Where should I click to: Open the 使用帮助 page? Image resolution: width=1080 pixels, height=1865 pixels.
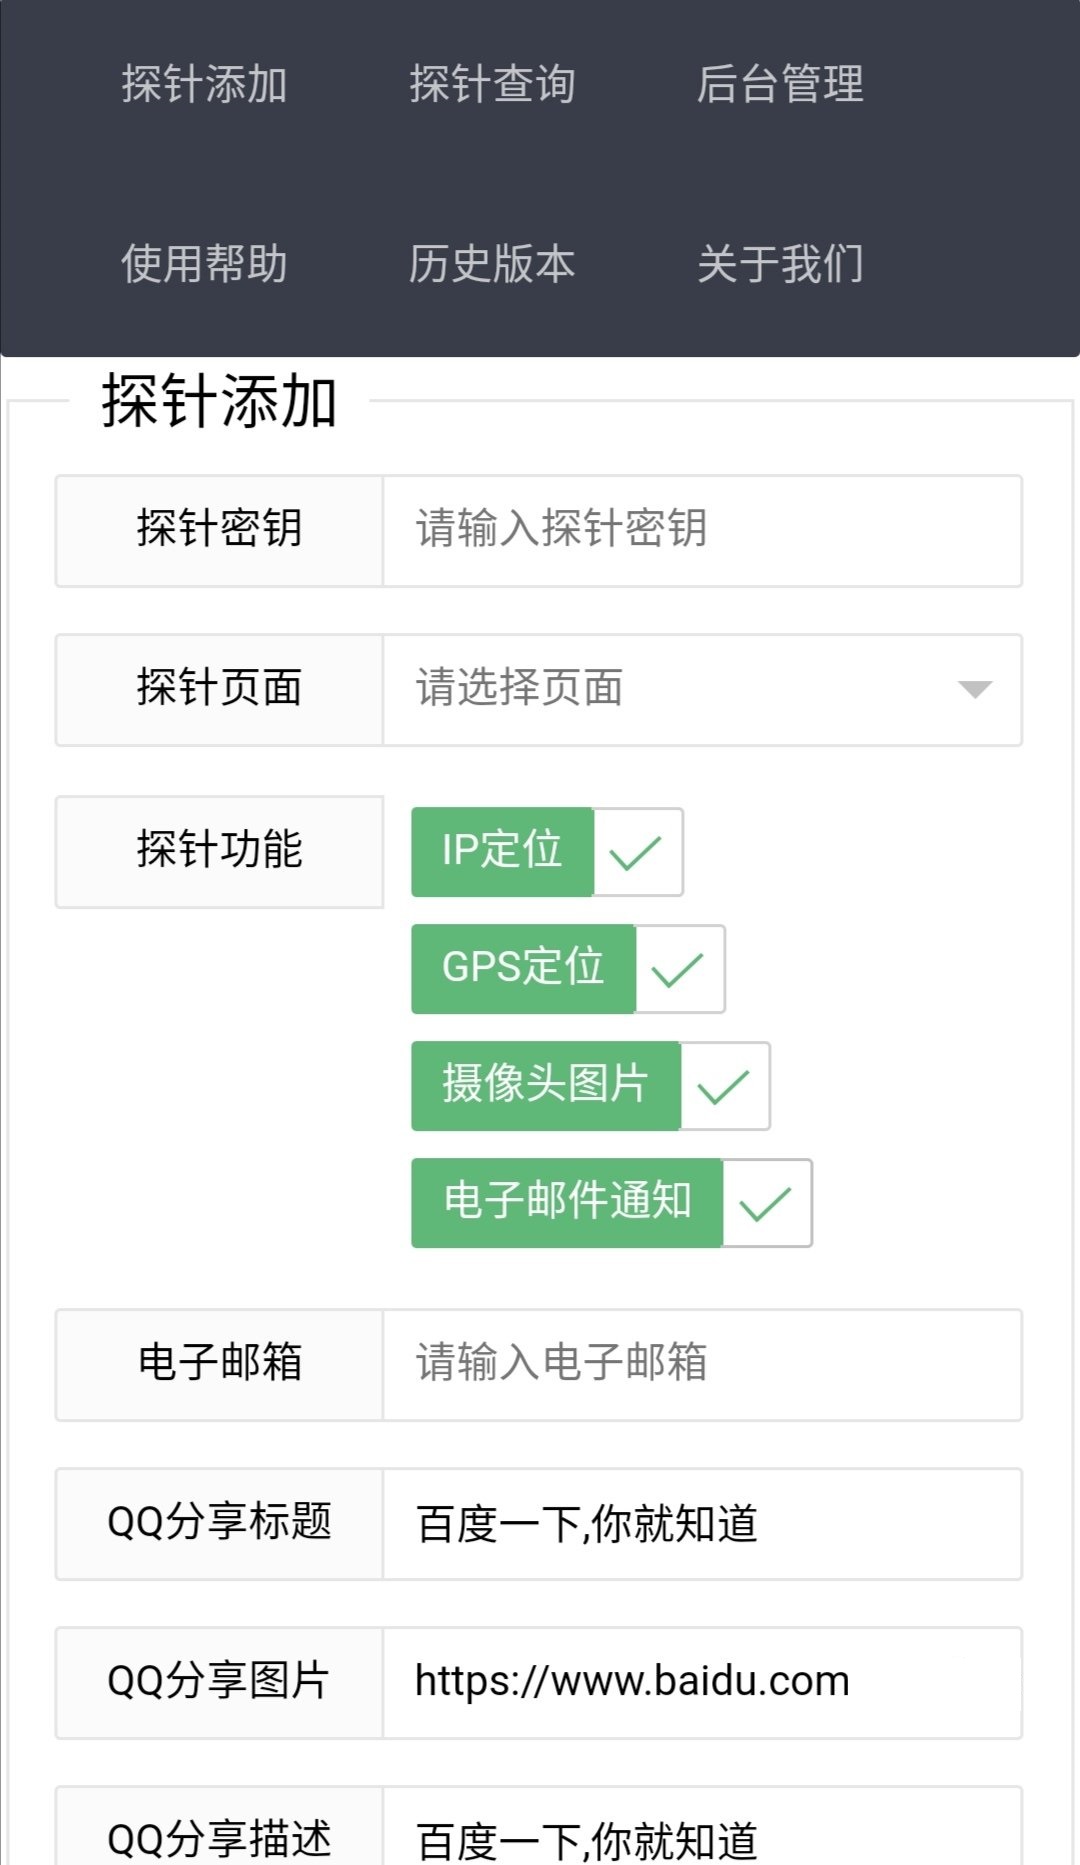(204, 264)
